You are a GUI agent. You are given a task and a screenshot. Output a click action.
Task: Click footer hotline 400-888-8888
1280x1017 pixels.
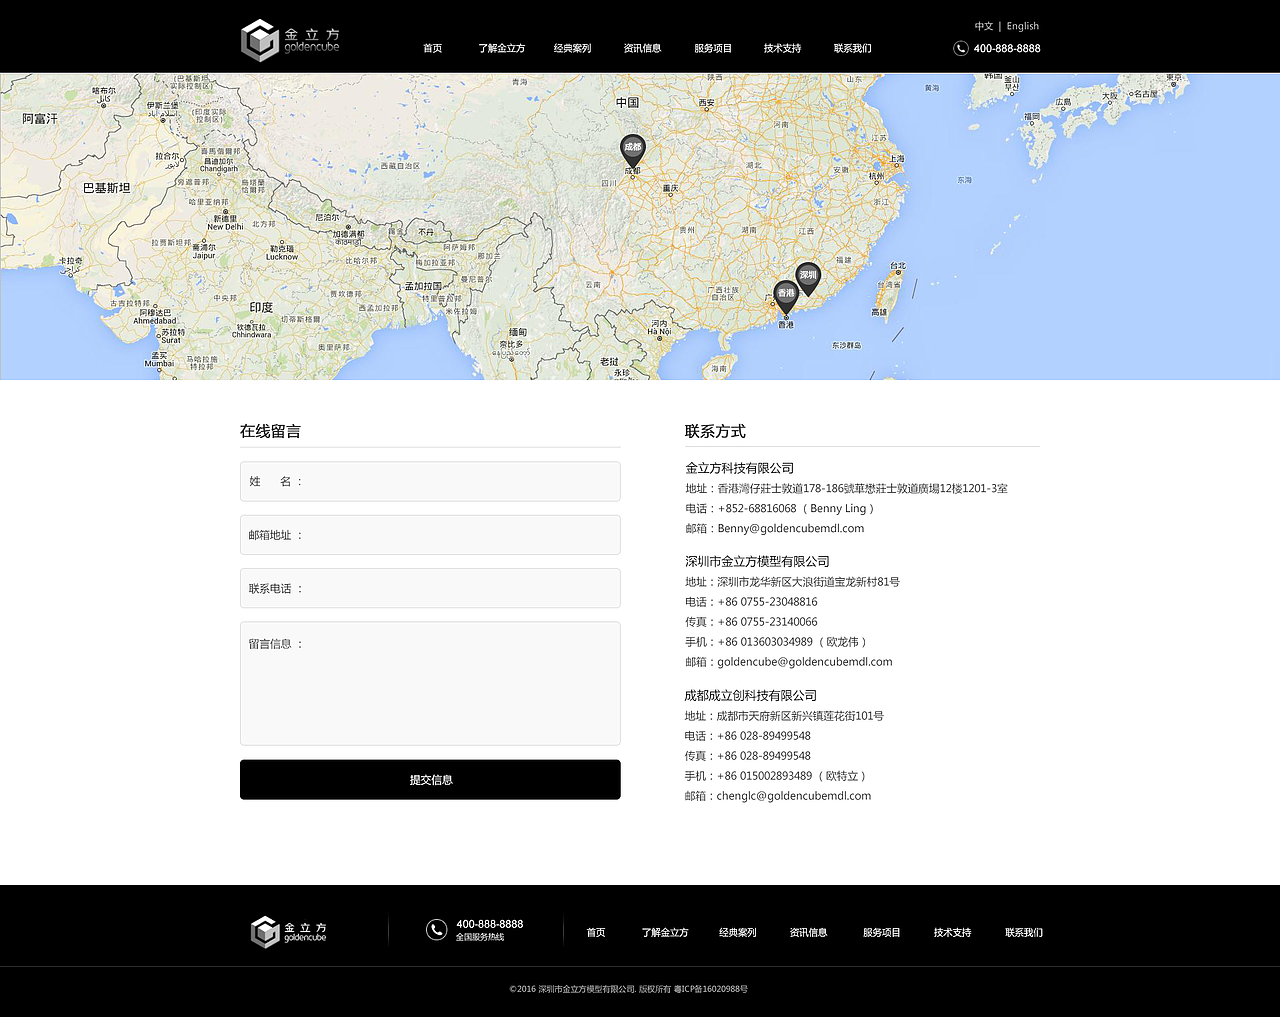point(490,924)
